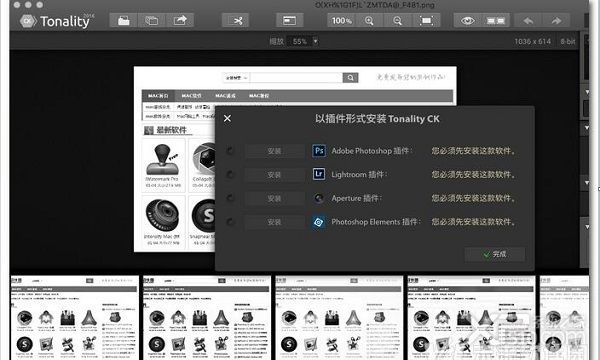Screen dimensions: 600x360
Task: Select the crop tool scissors icon
Action: click(236, 21)
